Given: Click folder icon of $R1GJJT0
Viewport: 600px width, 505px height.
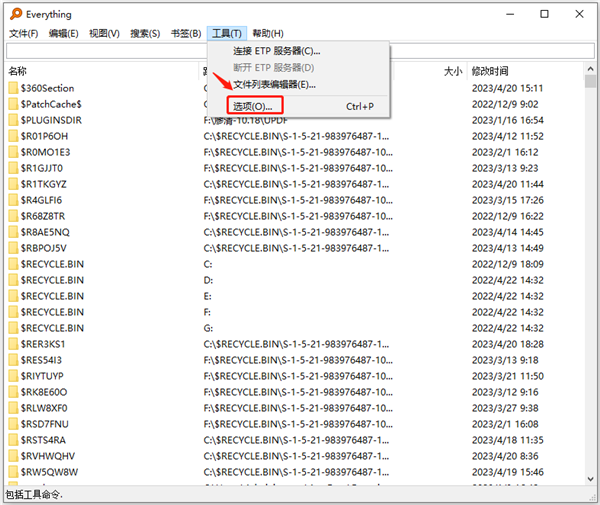Looking at the screenshot, I should tap(13, 168).
